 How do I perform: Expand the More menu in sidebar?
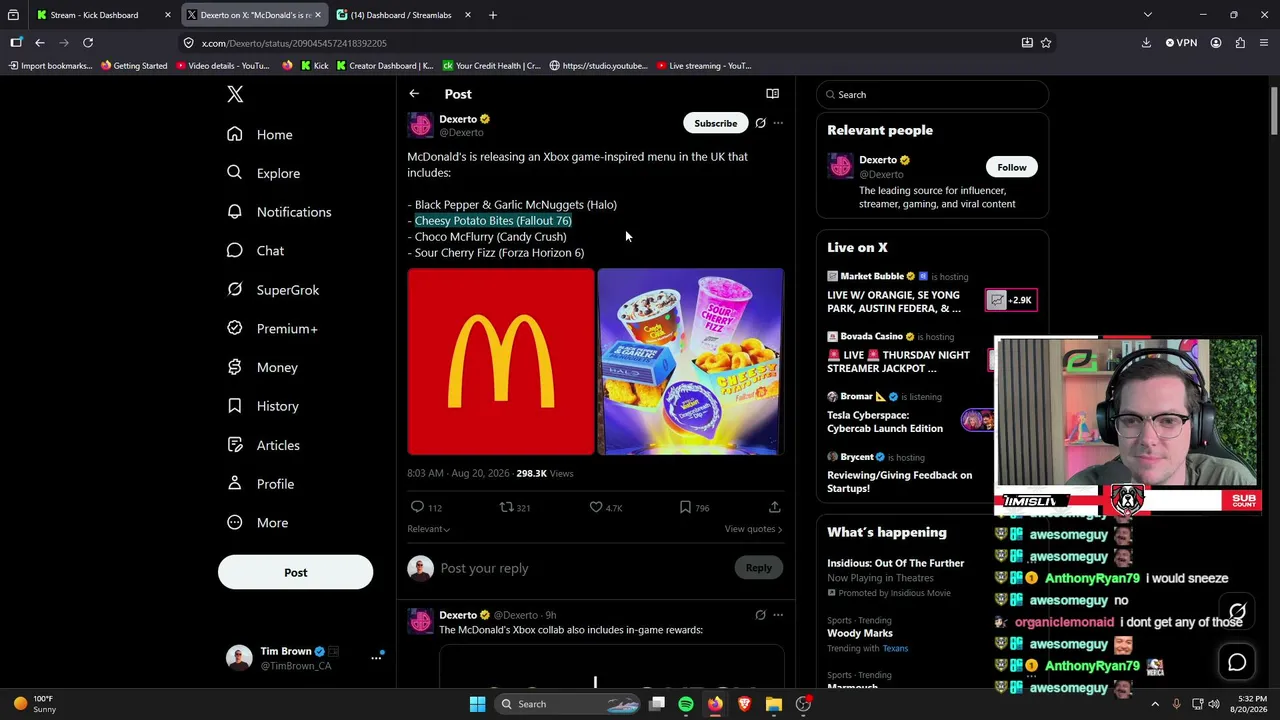coord(257,523)
